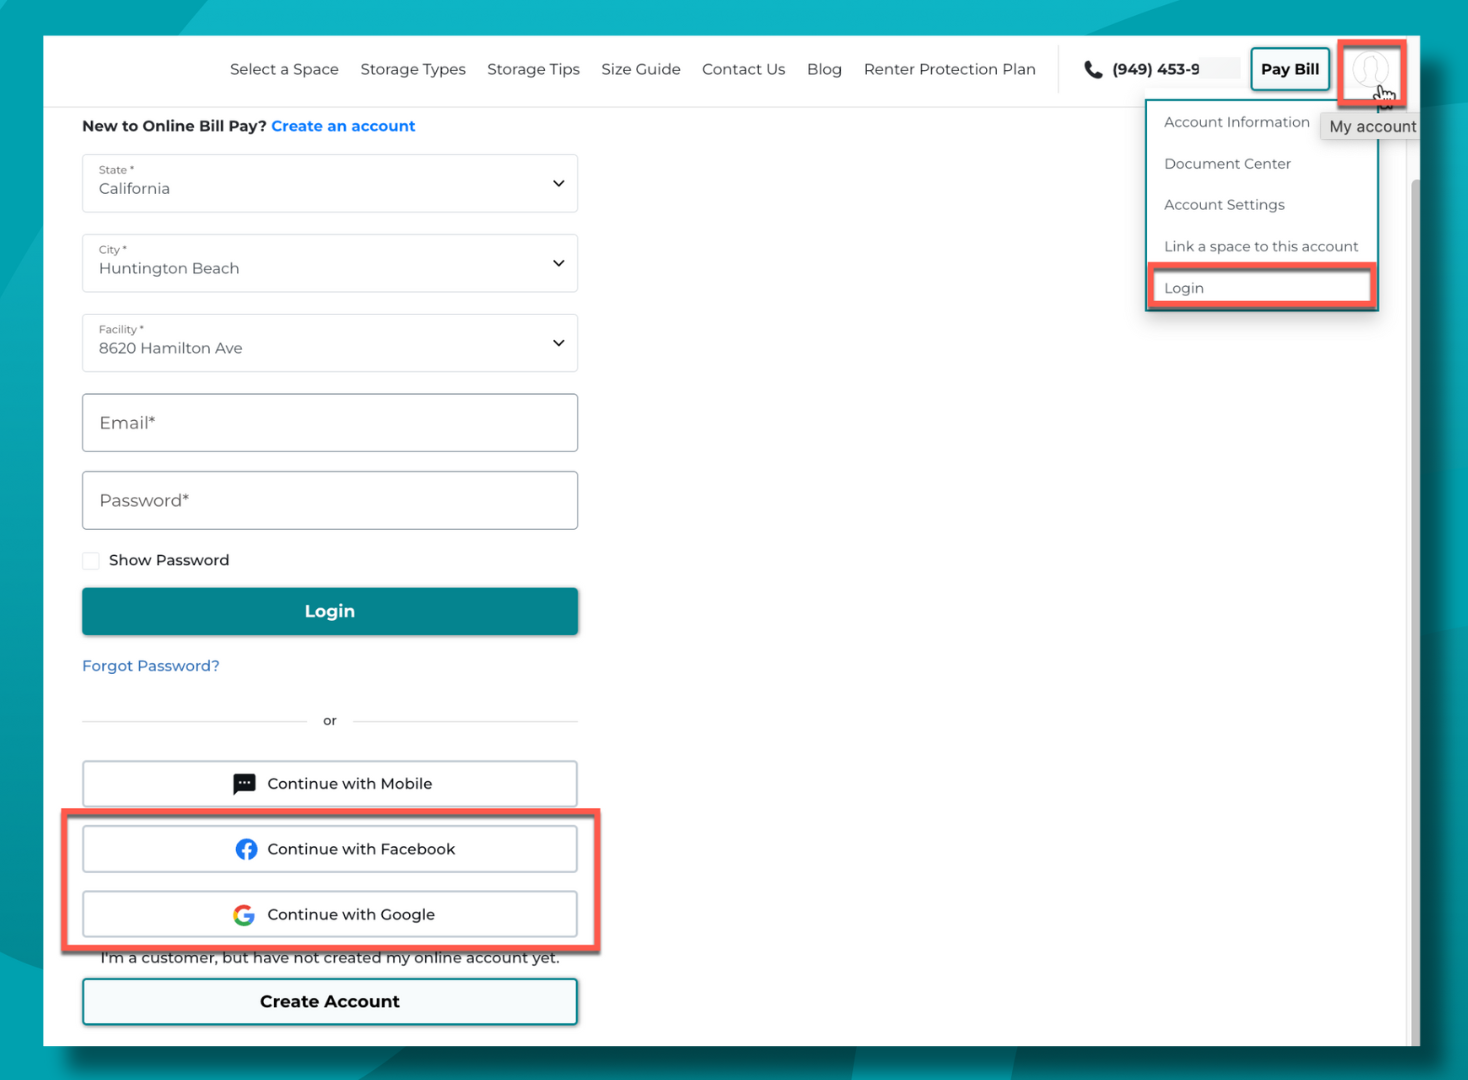
Task: Click the teal Login button
Action: click(x=330, y=611)
